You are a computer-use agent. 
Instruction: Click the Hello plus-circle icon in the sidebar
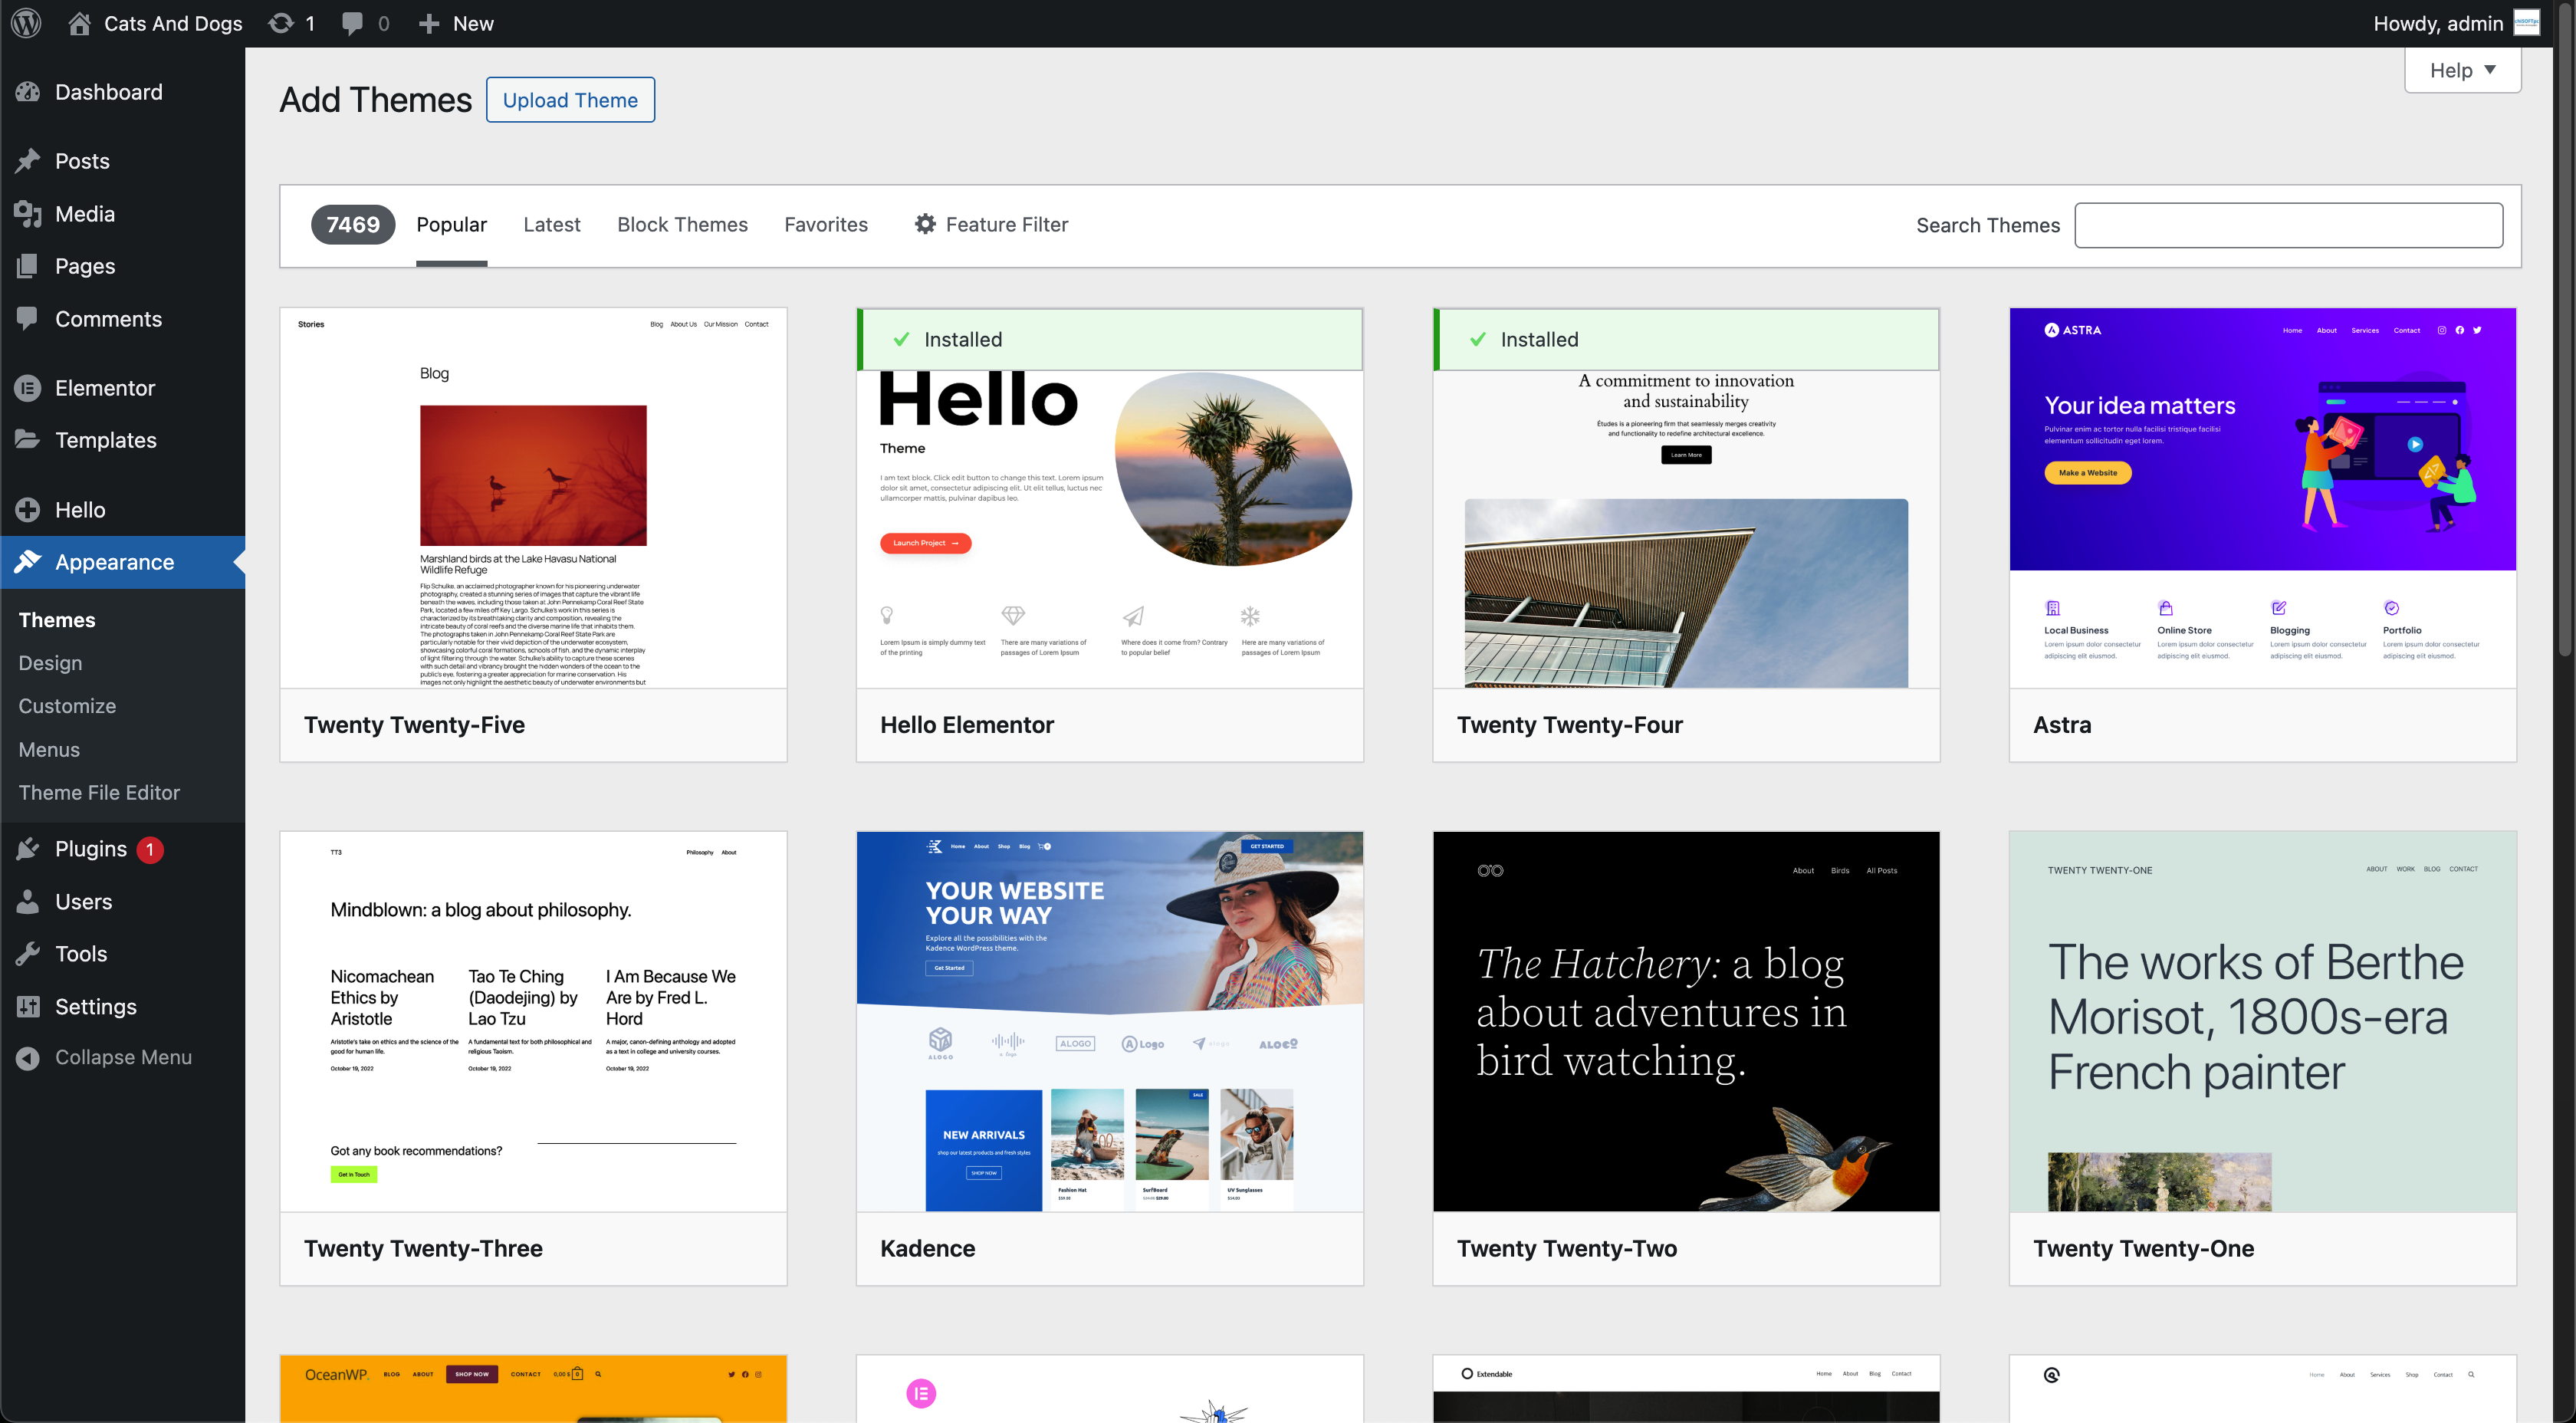[28, 510]
